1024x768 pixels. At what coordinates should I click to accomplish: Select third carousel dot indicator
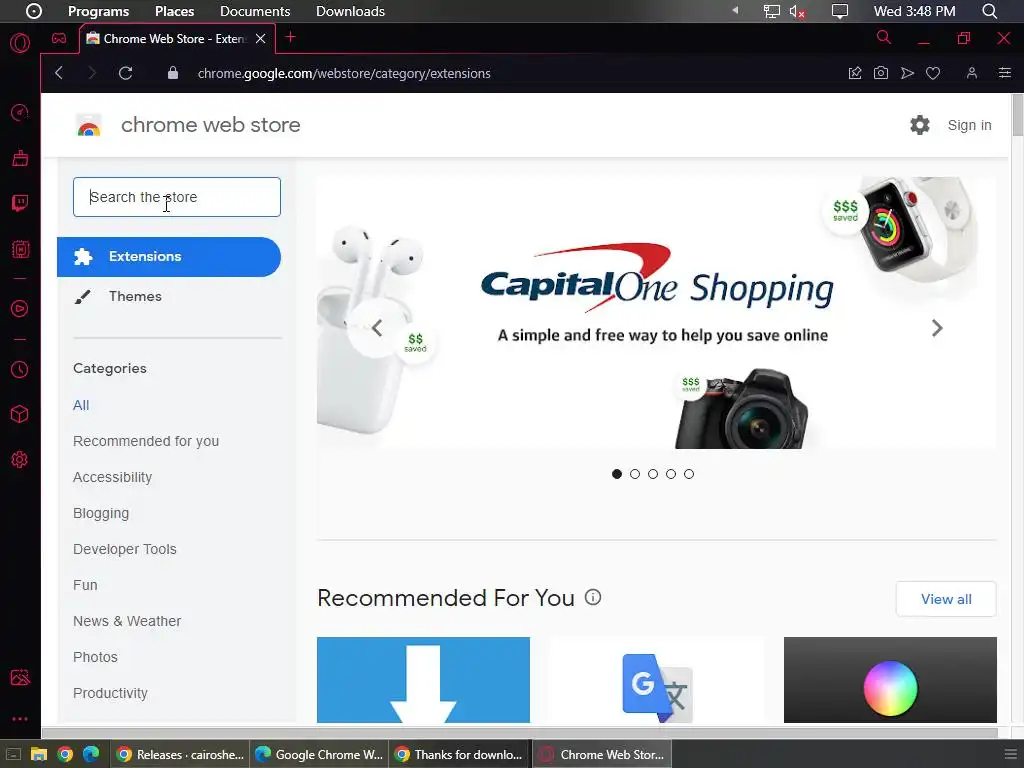pos(653,474)
